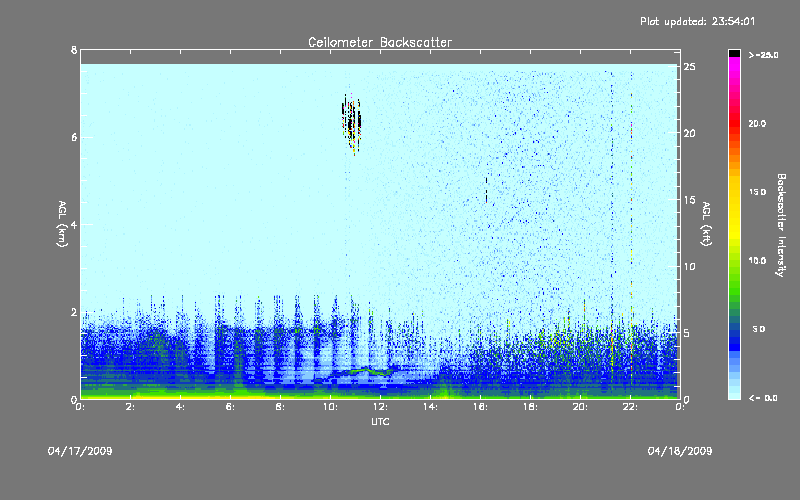Click the 'Ceilometer Backscatter' plot title
This screenshot has width=800, height=500.
click(380, 42)
